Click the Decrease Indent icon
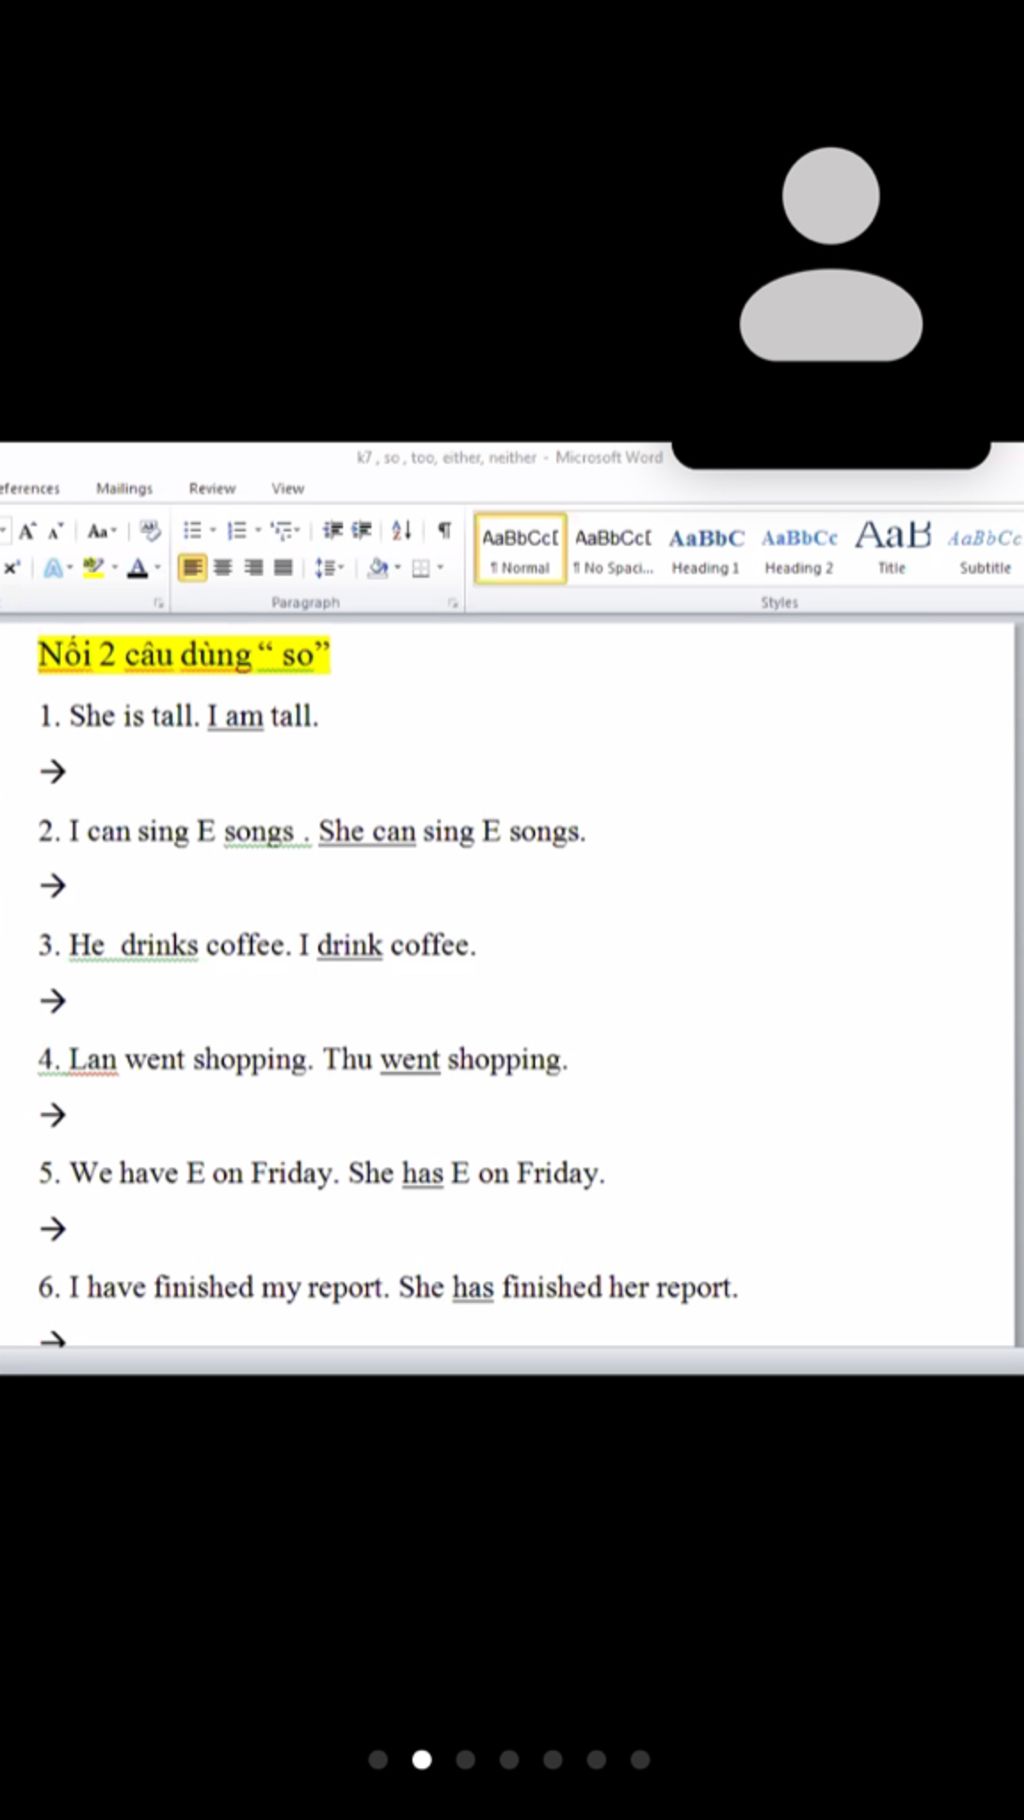Screen dimensions: 1024x1820 [x=333, y=530]
